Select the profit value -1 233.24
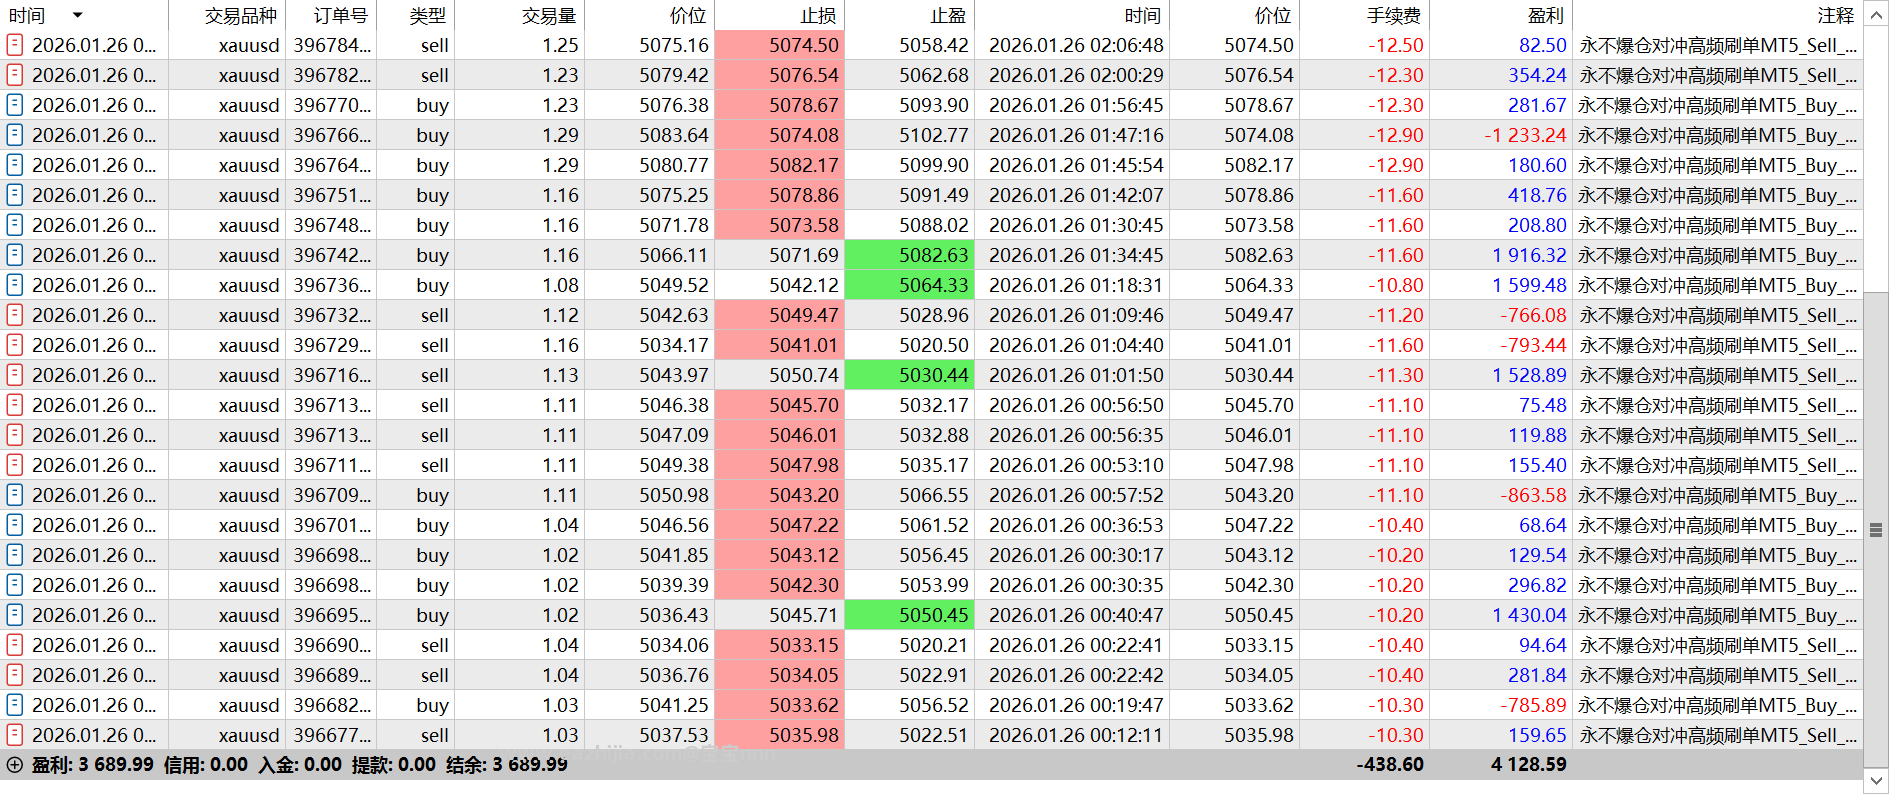Image resolution: width=1889 pixels, height=794 pixels. [1525, 135]
